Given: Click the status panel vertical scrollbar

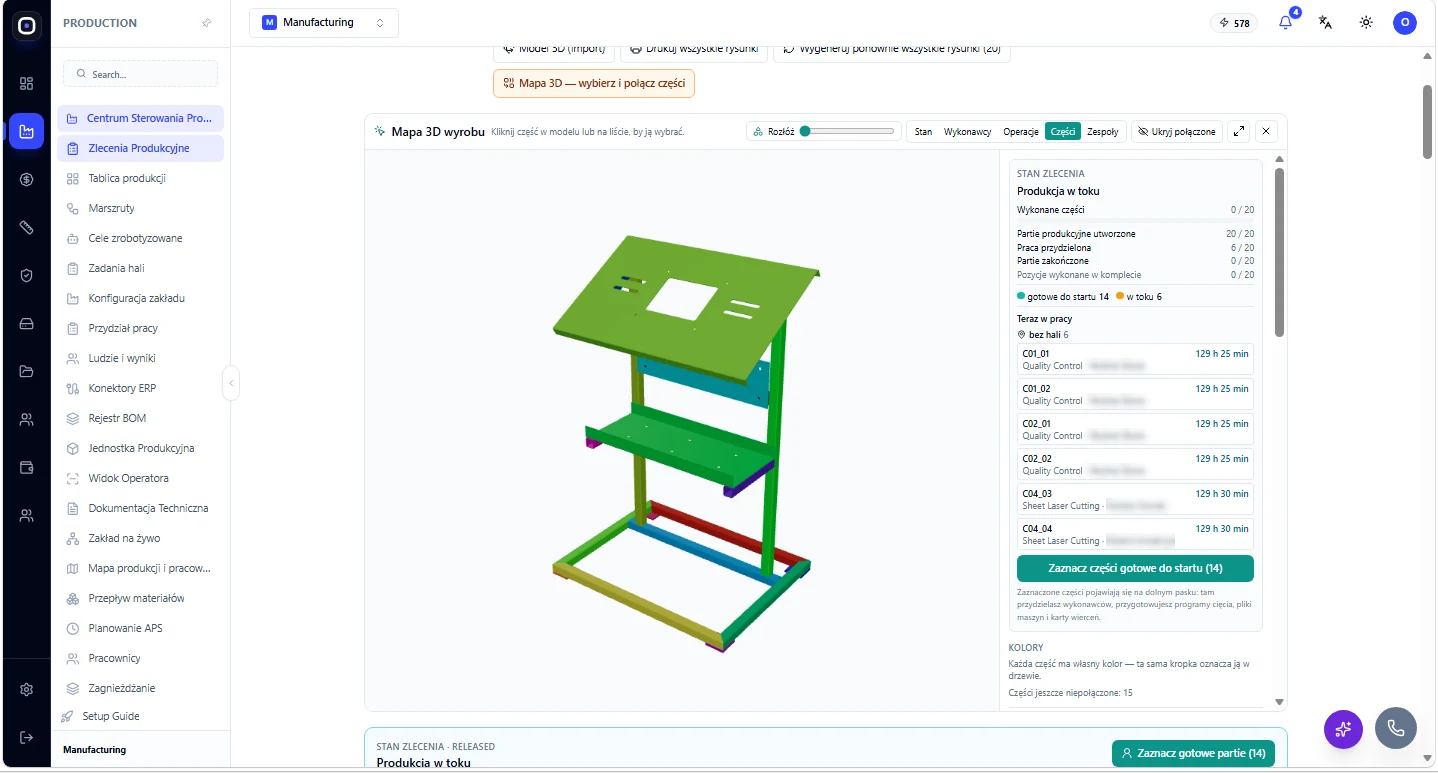Looking at the screenshot, I should [x=1279, y=252].
